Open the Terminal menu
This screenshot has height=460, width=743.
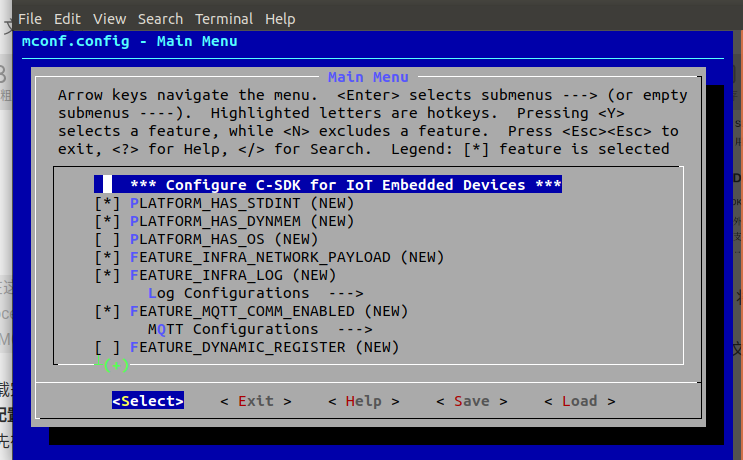point(224,19)
